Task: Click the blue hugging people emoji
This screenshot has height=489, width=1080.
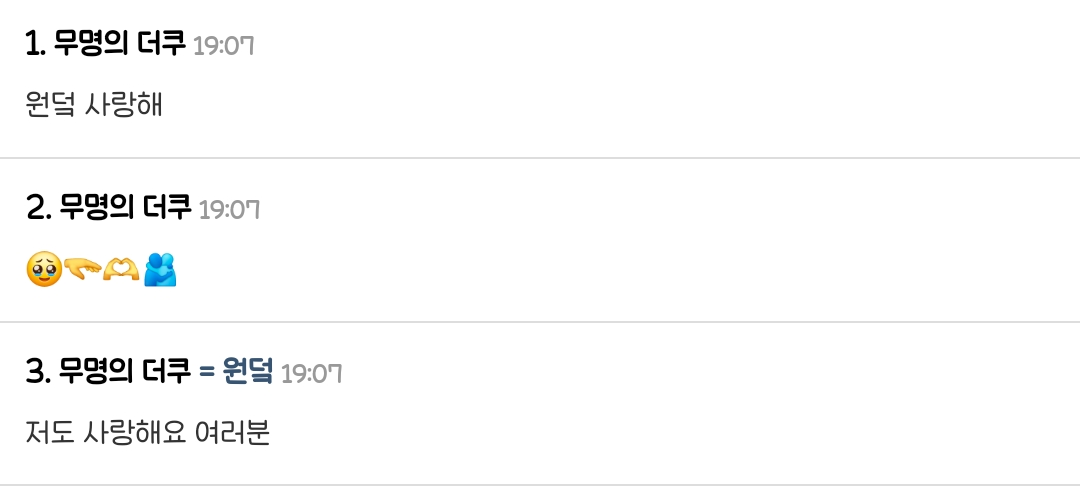Action: coord(160,270)
